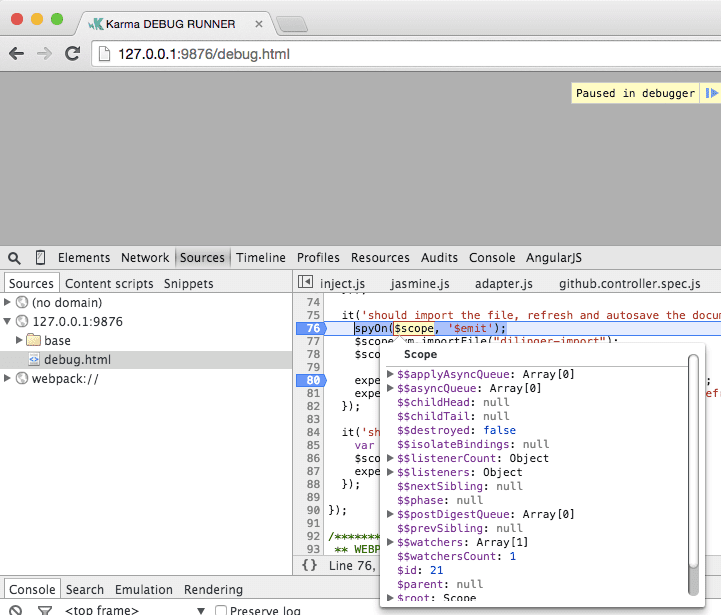Open the console filter funnel icon
721x615 pixels.
(x=44, y=610)
